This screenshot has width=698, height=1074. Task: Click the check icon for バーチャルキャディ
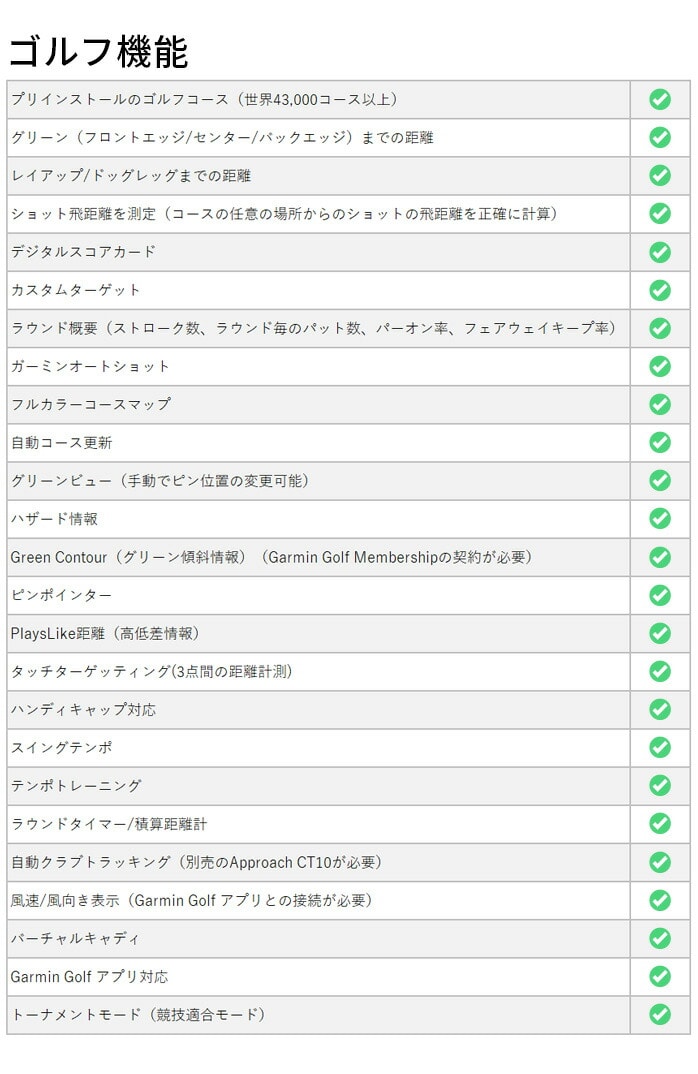[x=660, y=938]
